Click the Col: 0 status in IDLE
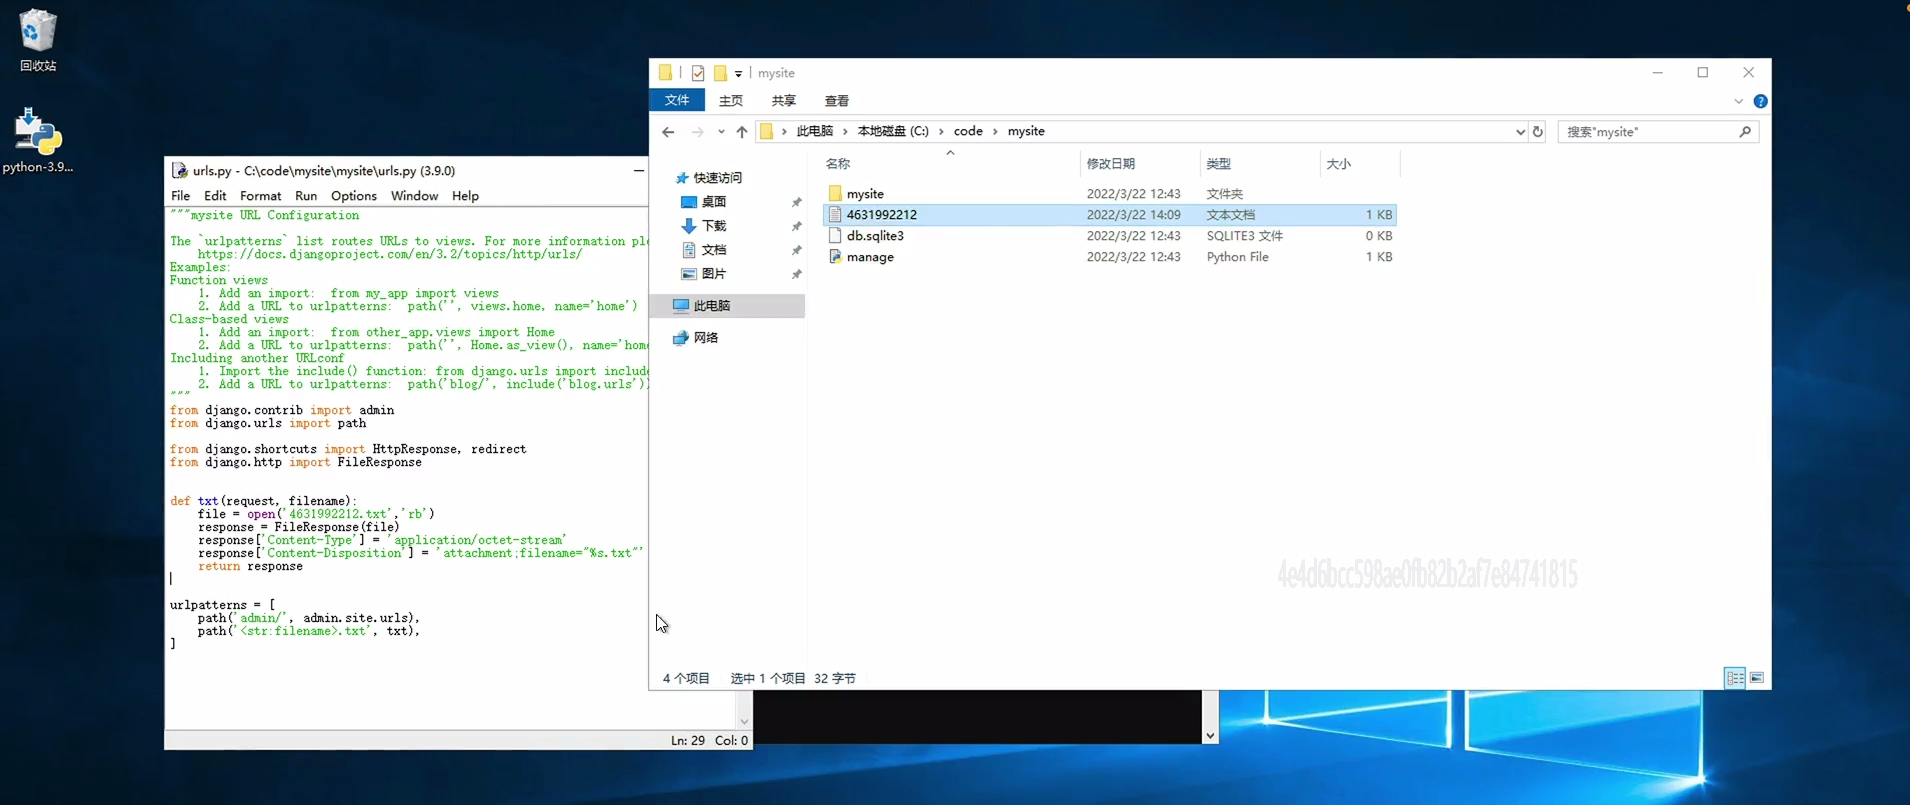 [731, 741]
